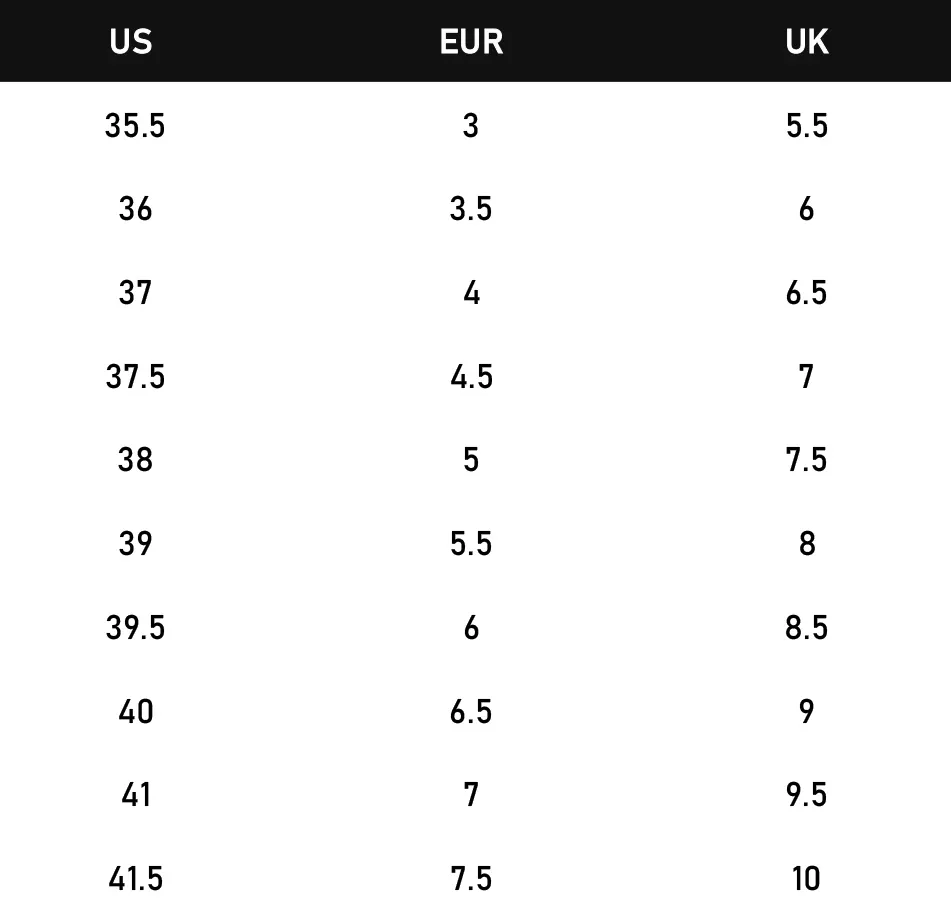Choose 5.5 in the EUR column

point(471,544)
